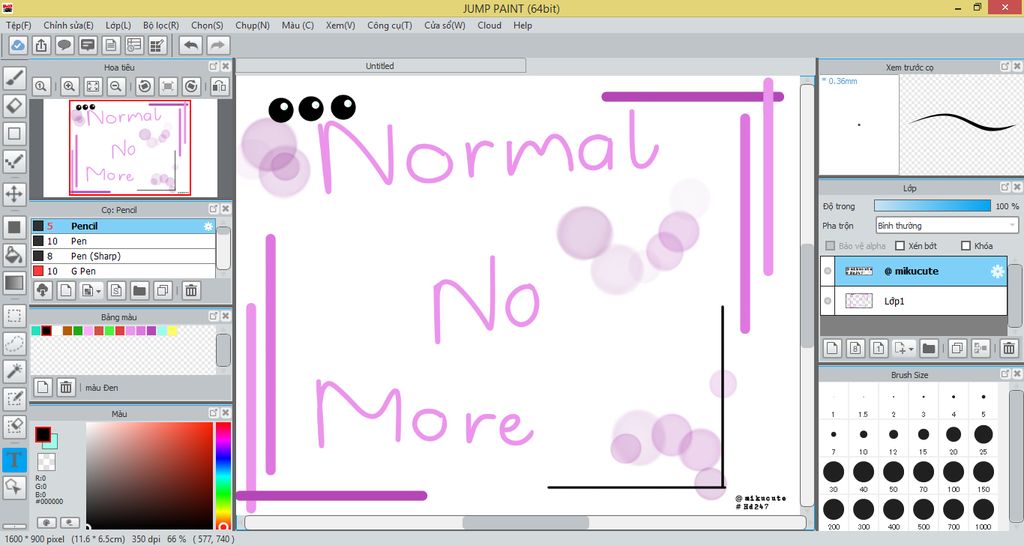Enable the Xén bớt checkbox
This screenshot has height=546, width=1024.
point(900,246)
